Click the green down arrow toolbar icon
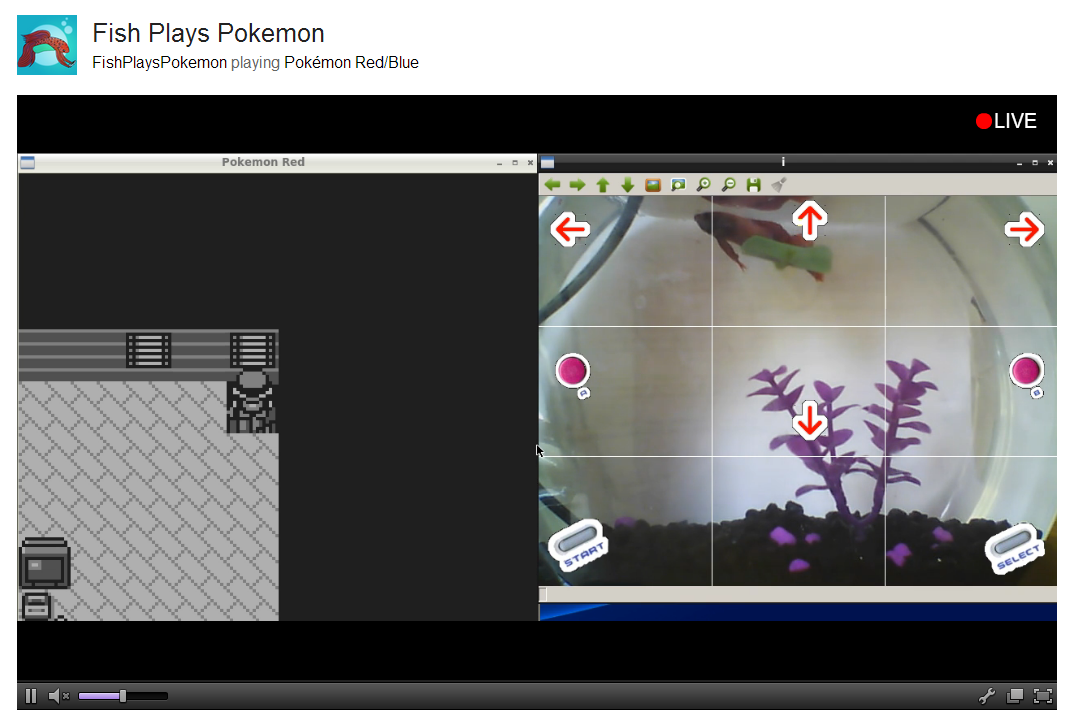The width and height of the screenshot is (1074, 712). pyautogui.click(x=627, y=185)
